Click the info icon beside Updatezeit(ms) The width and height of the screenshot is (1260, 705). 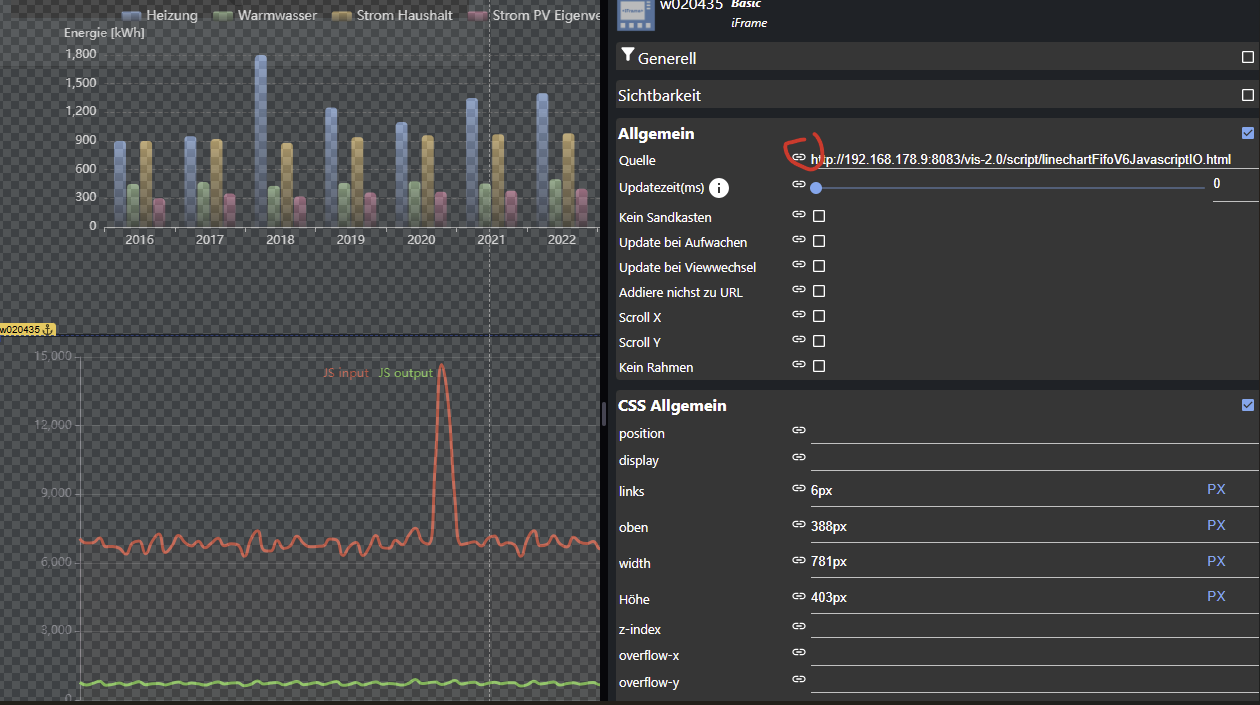coord(719,187)
